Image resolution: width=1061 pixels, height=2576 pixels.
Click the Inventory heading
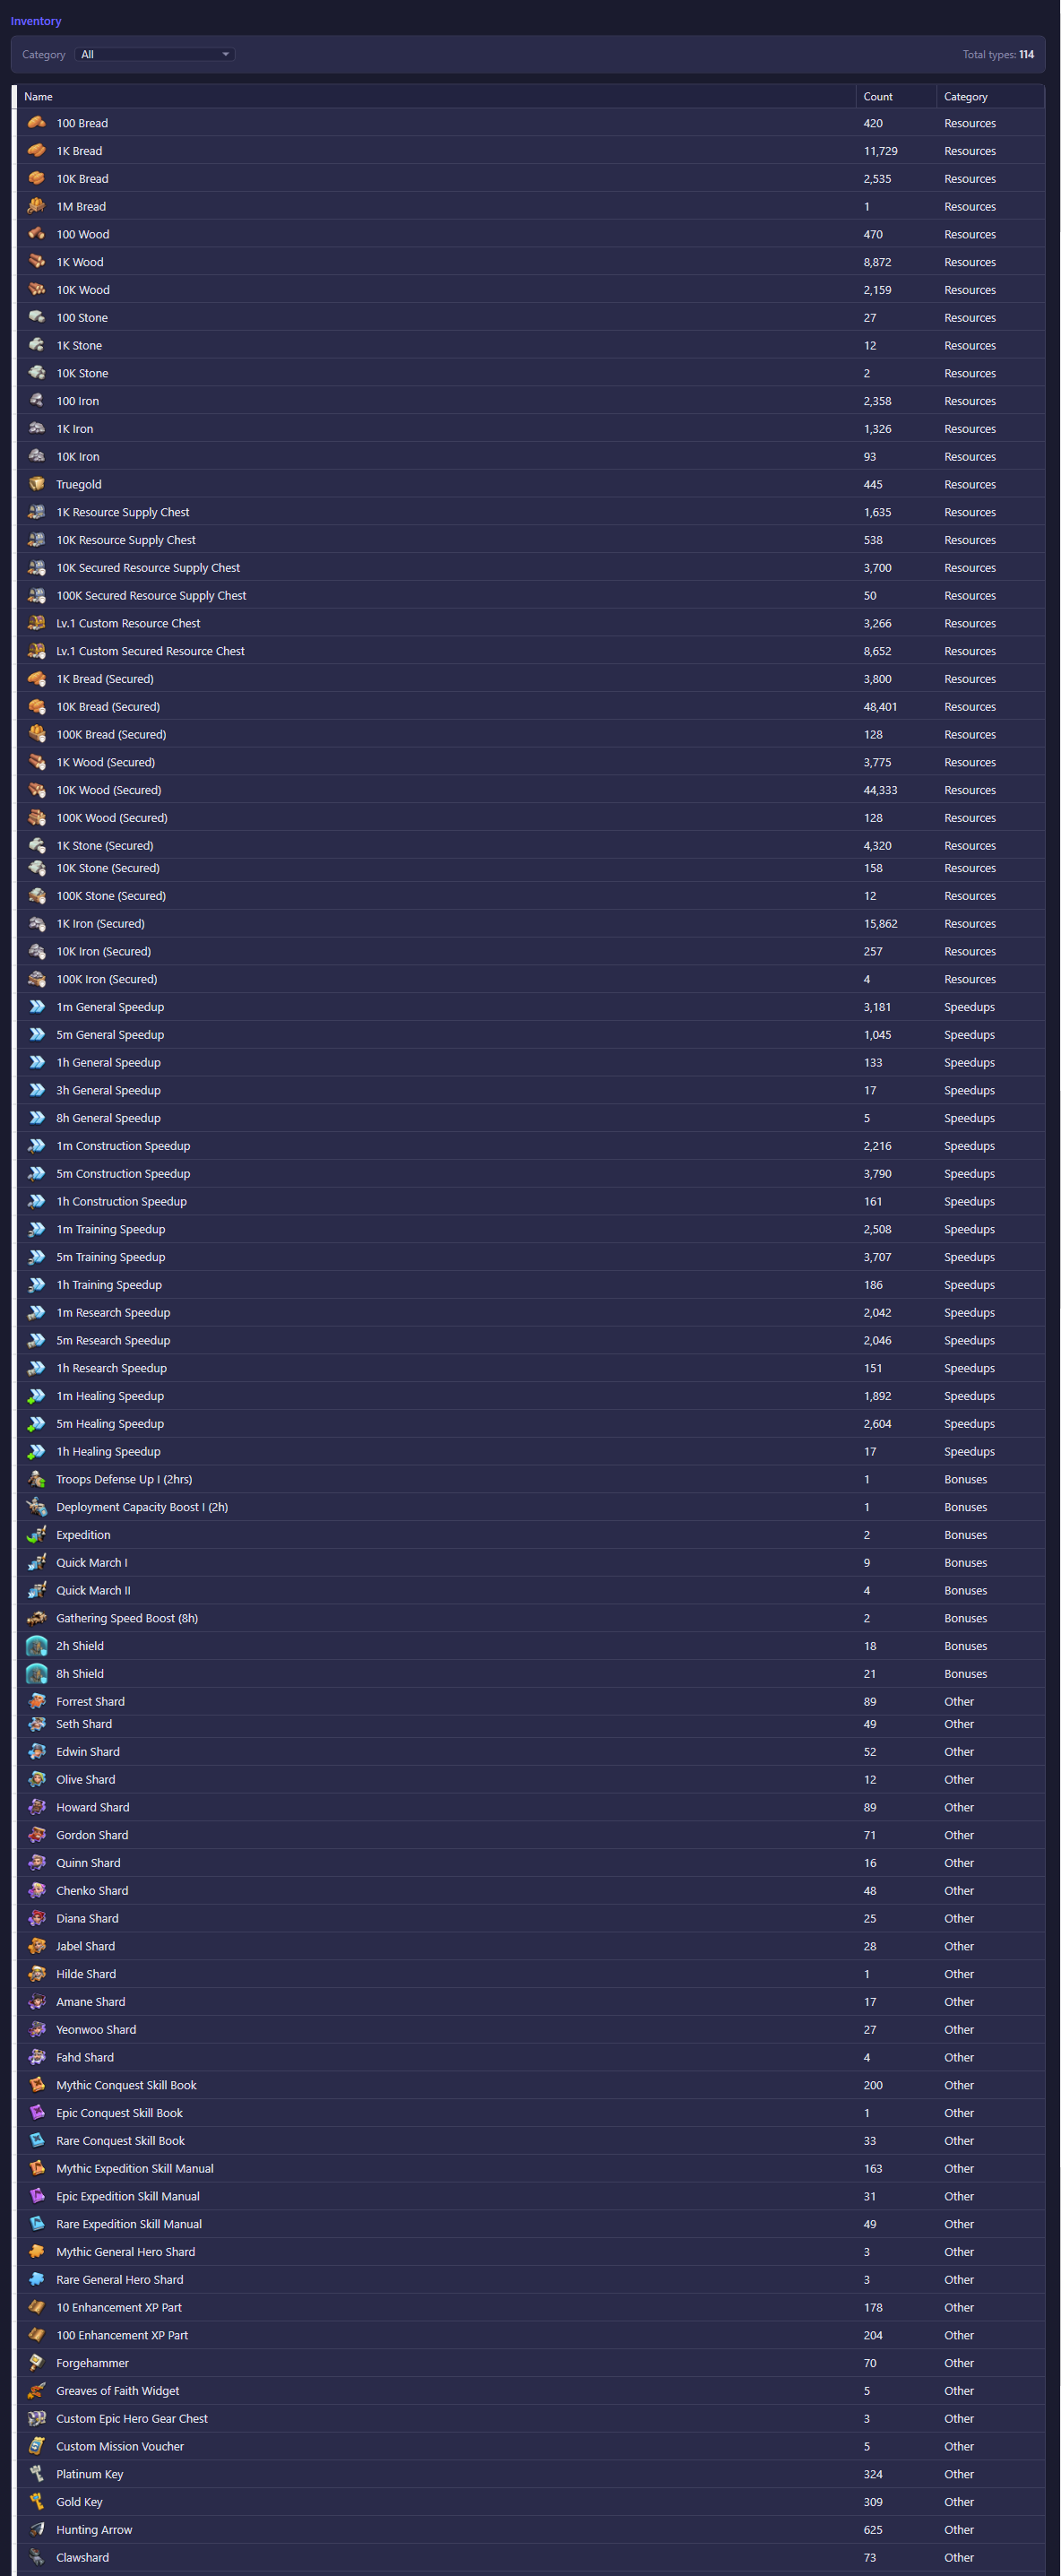36,21
